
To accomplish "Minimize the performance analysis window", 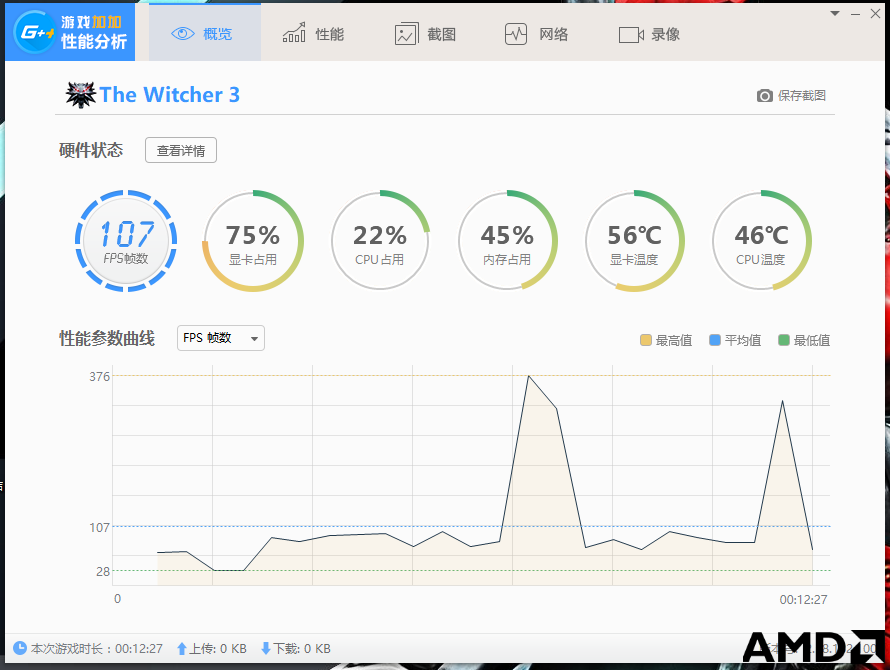I will 855,14.
